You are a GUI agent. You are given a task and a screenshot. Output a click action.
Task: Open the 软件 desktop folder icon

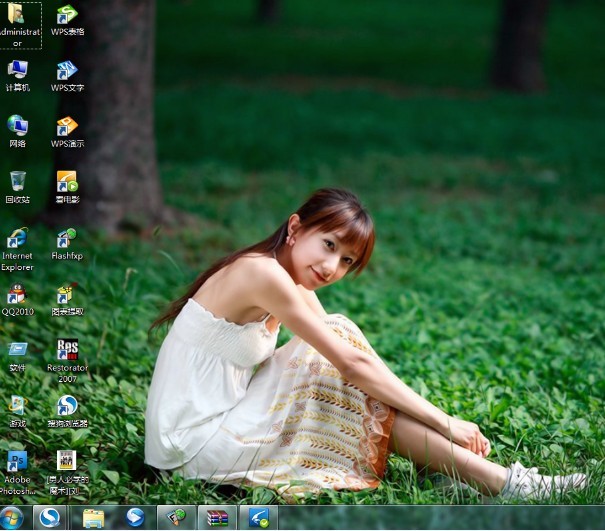[17, 350]
